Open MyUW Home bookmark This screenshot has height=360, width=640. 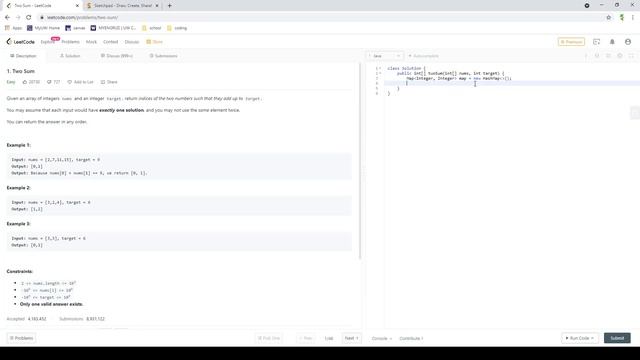click(x=43, y=28)
